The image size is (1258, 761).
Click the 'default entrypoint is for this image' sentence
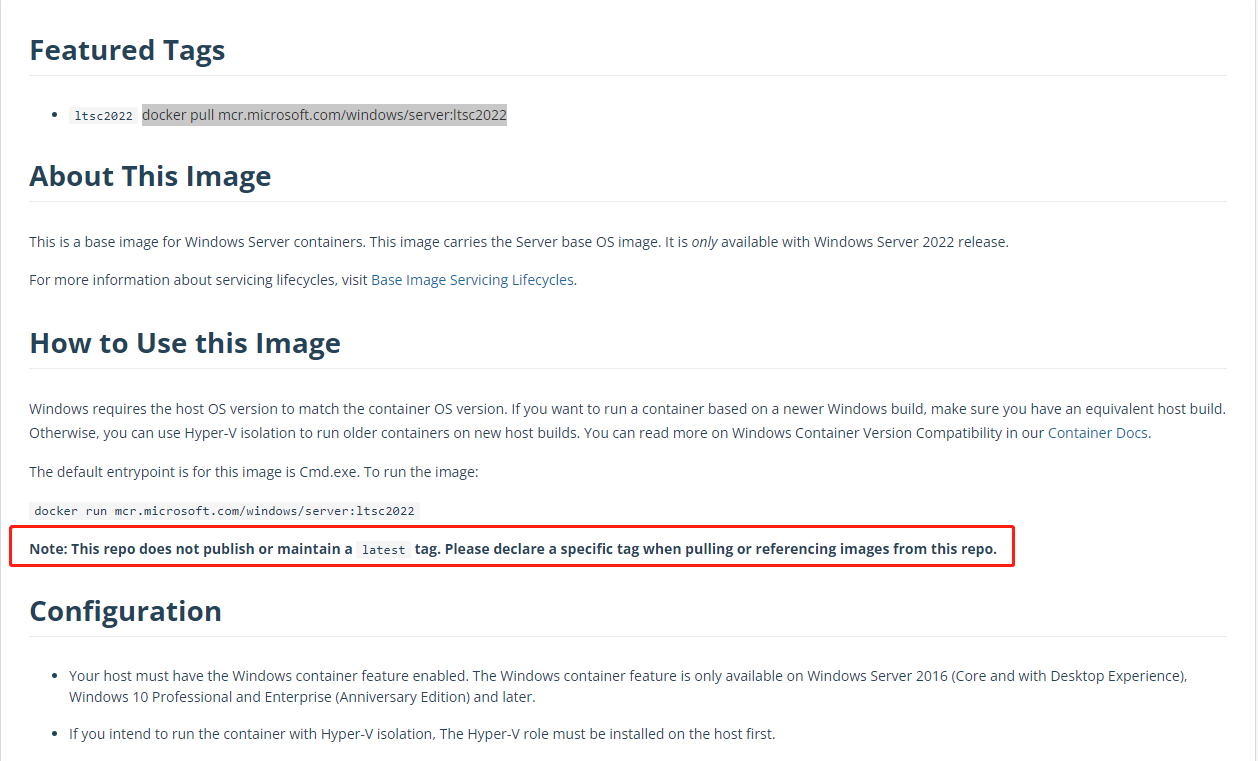click(x=254, y=471)
